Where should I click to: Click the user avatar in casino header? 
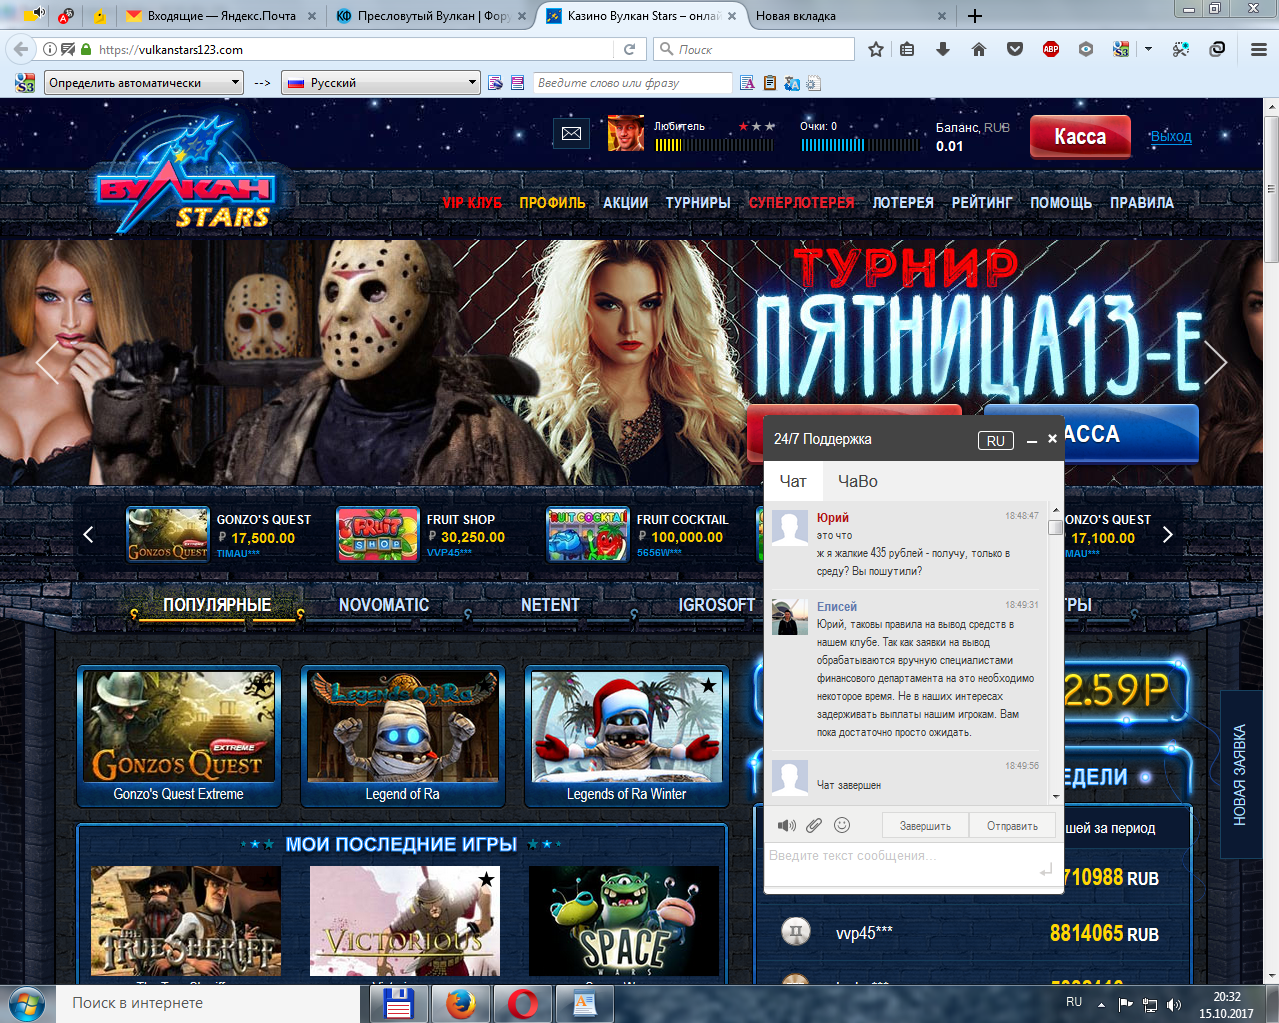pos(626,133)
